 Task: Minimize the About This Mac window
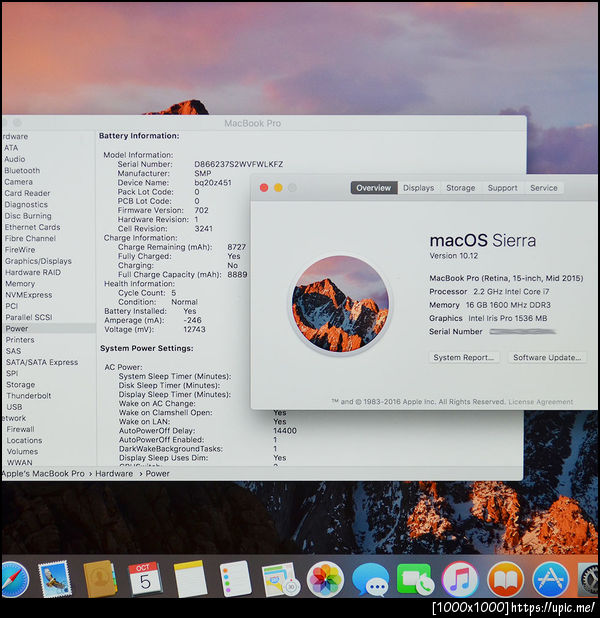point(278,188)
